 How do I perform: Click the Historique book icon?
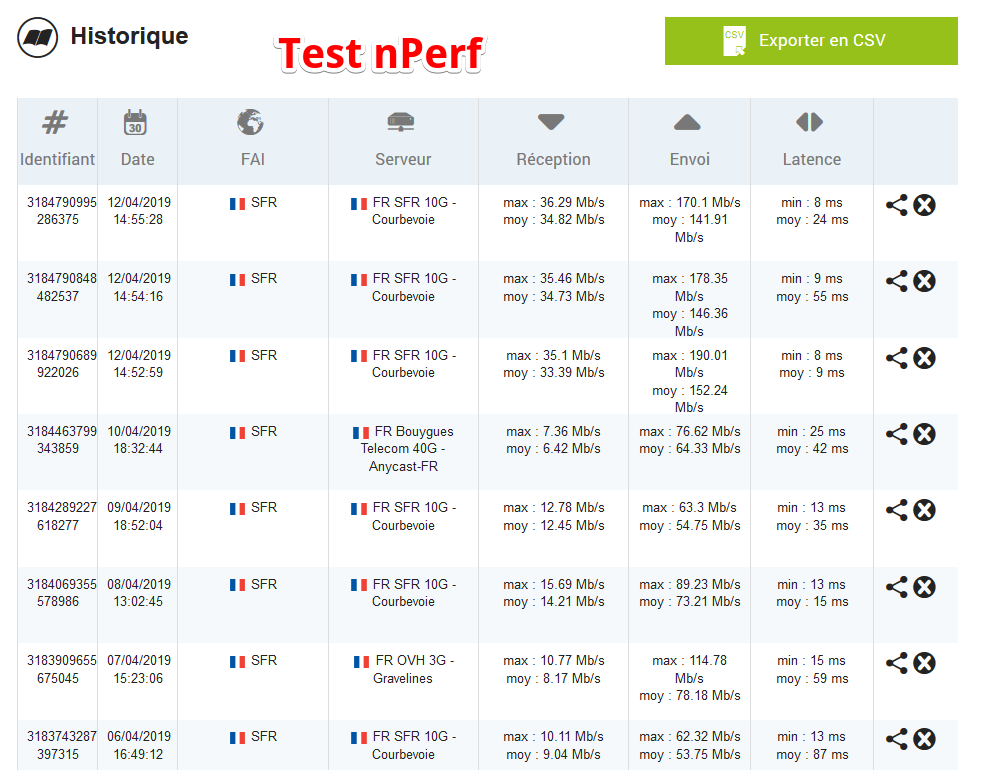point(38,38)
